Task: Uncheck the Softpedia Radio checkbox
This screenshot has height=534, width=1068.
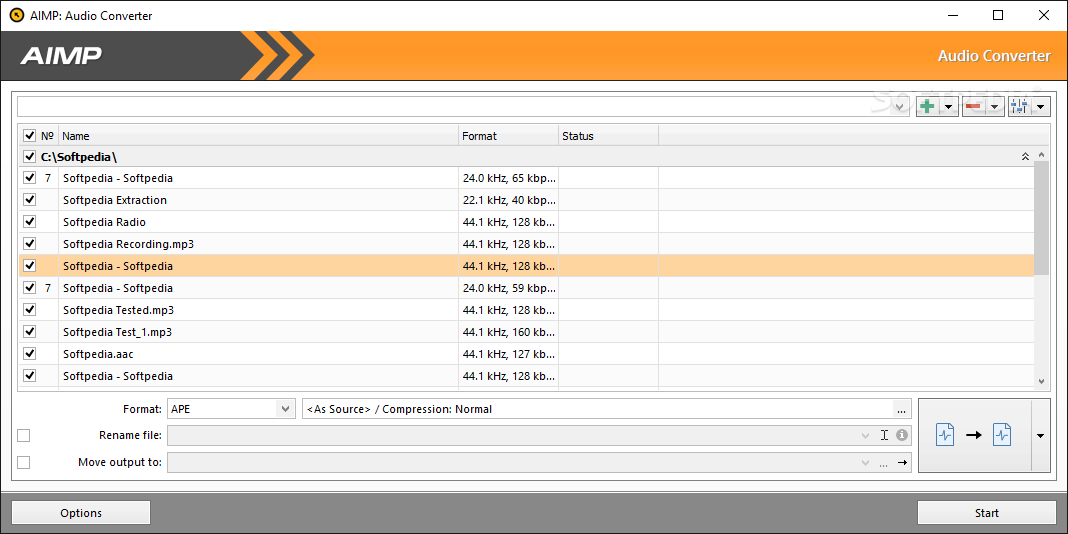Action: [29, 221]
